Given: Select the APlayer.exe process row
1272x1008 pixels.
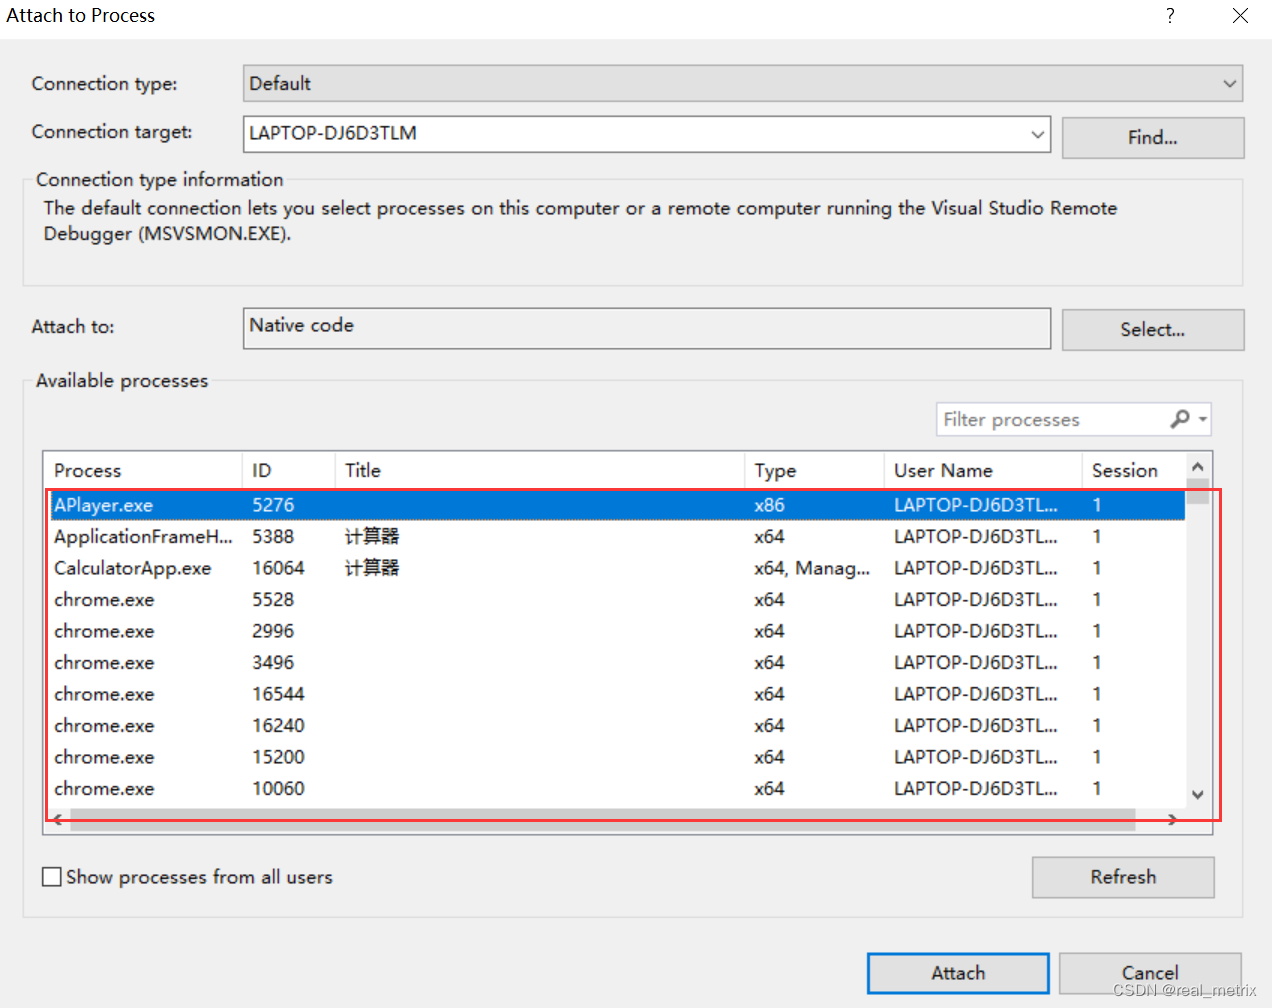Looking at the screenshot, I should pos(617,505).
